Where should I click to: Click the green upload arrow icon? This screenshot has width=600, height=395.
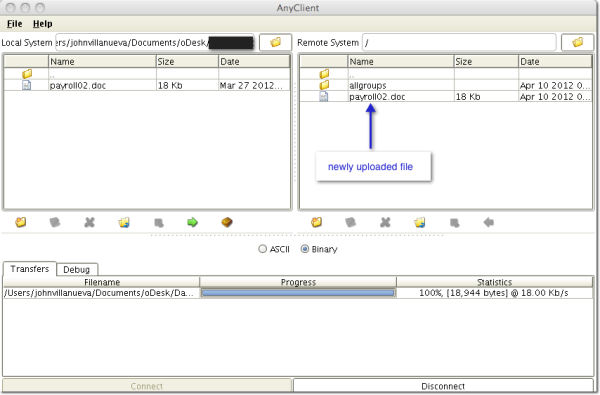point(192,222)
